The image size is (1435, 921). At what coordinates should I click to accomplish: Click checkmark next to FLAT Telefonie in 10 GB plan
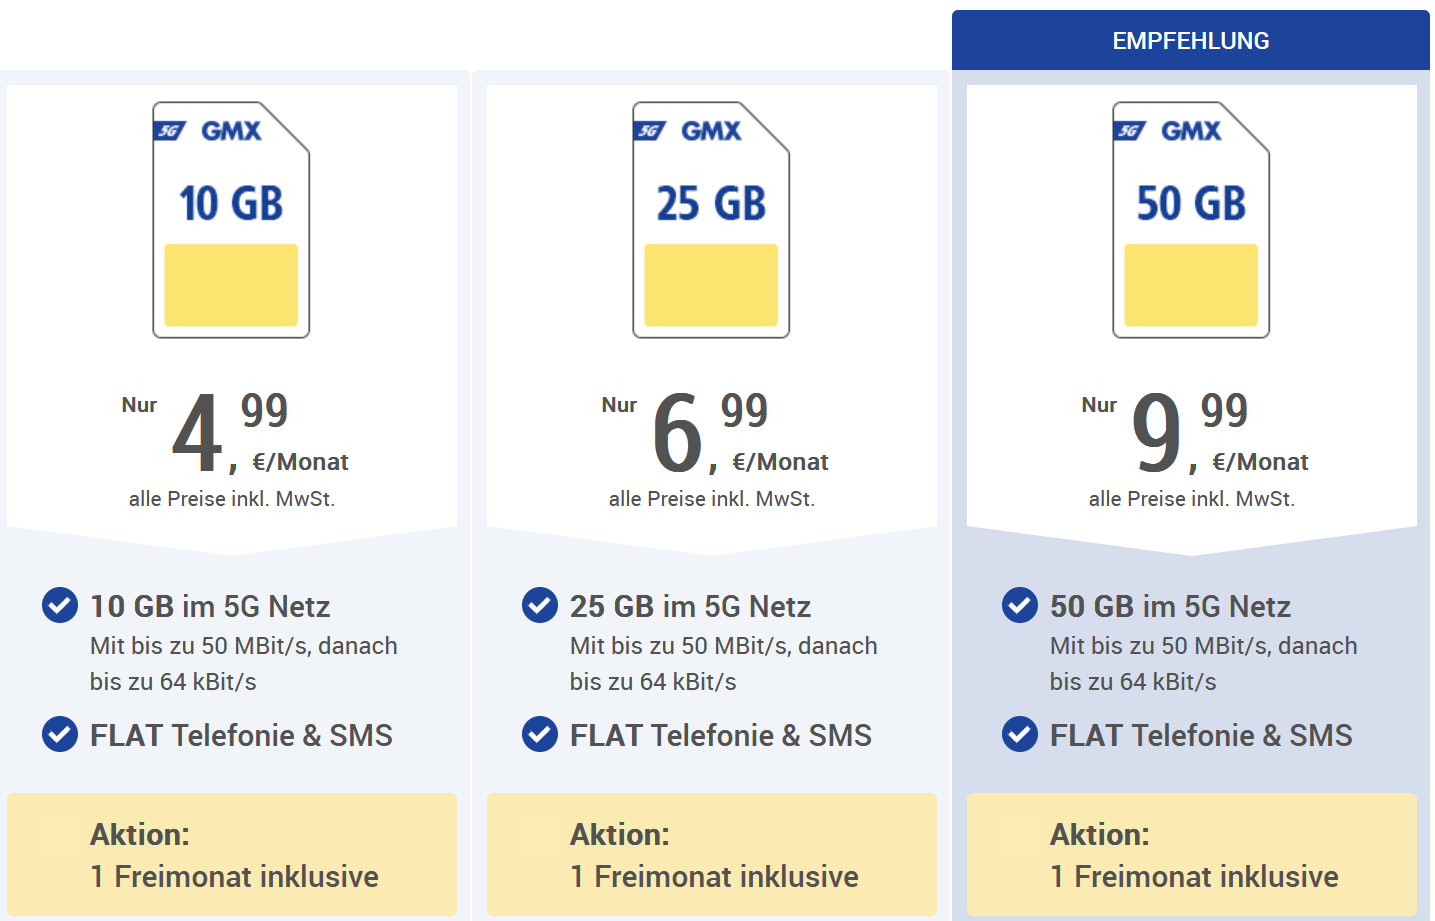pyautogui.click(x=60, y=734)
